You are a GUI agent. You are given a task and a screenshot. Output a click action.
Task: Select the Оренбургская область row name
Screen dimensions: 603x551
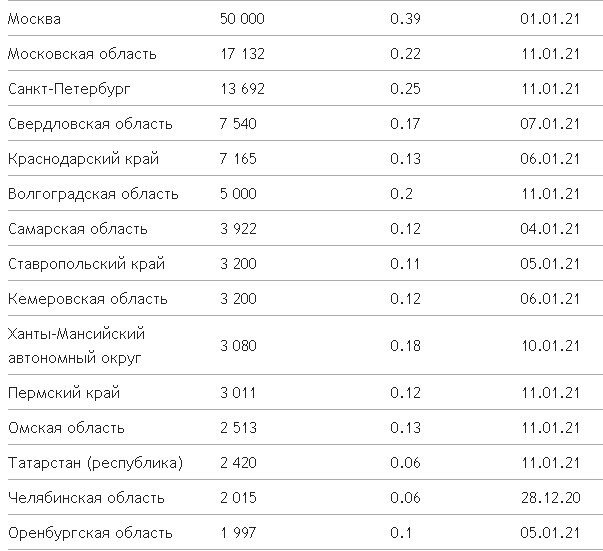[90, 533]
